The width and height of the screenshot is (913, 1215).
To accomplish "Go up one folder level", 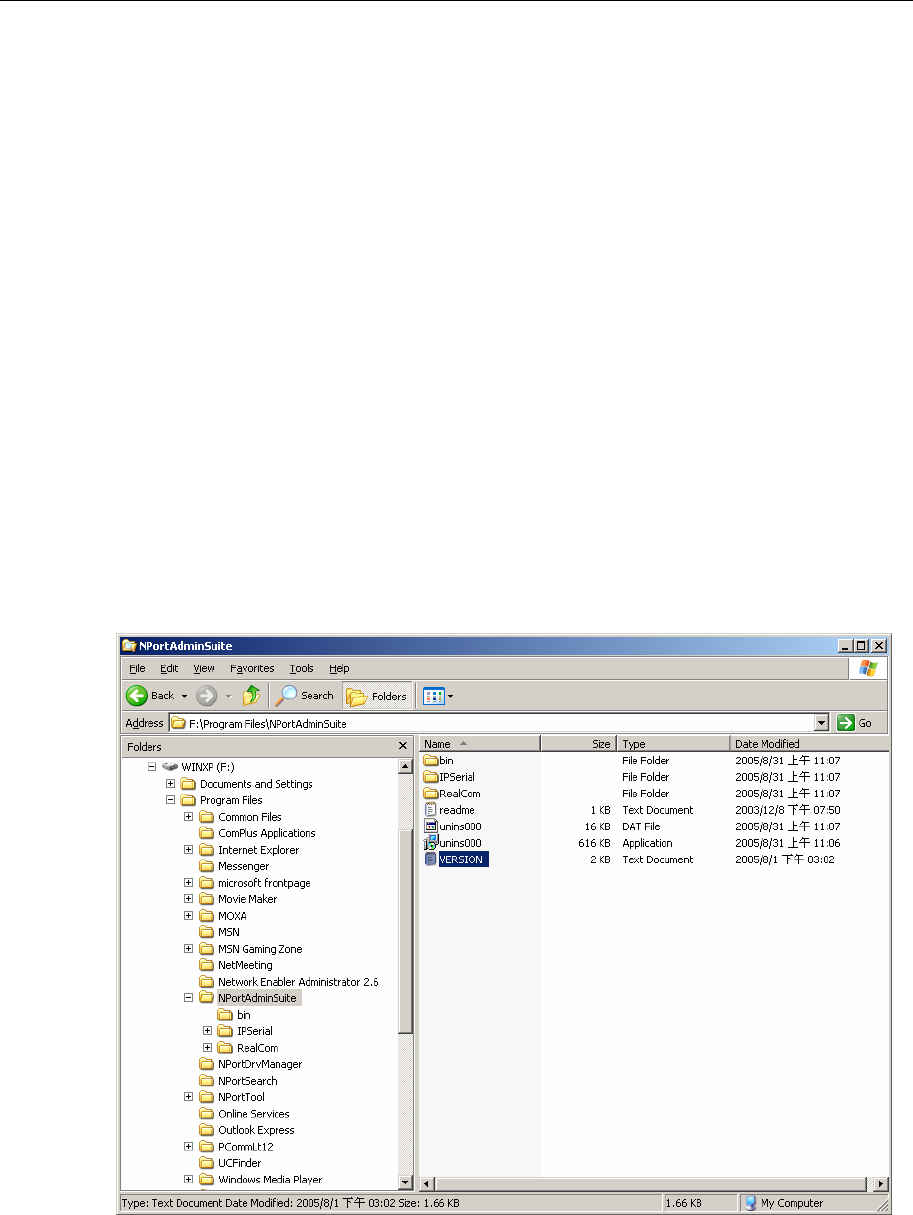I will 252,695.
